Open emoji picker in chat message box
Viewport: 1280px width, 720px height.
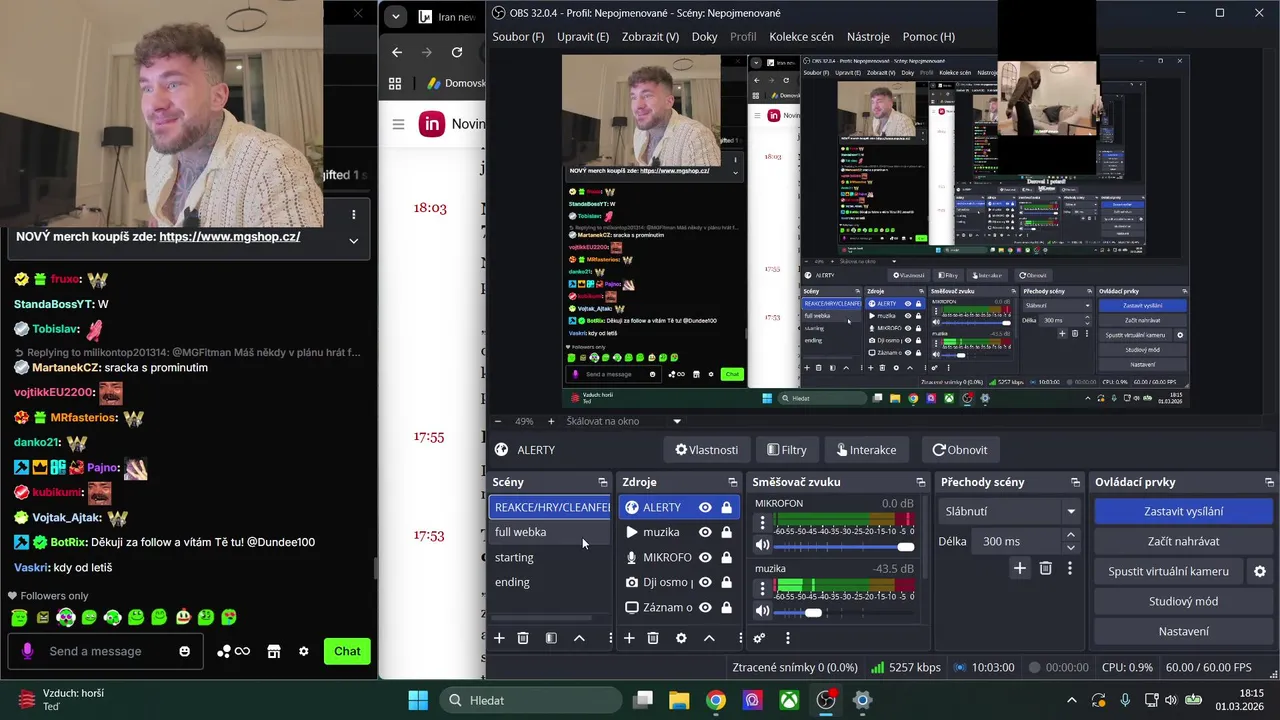pyautogui.click(x=184, y=651)
